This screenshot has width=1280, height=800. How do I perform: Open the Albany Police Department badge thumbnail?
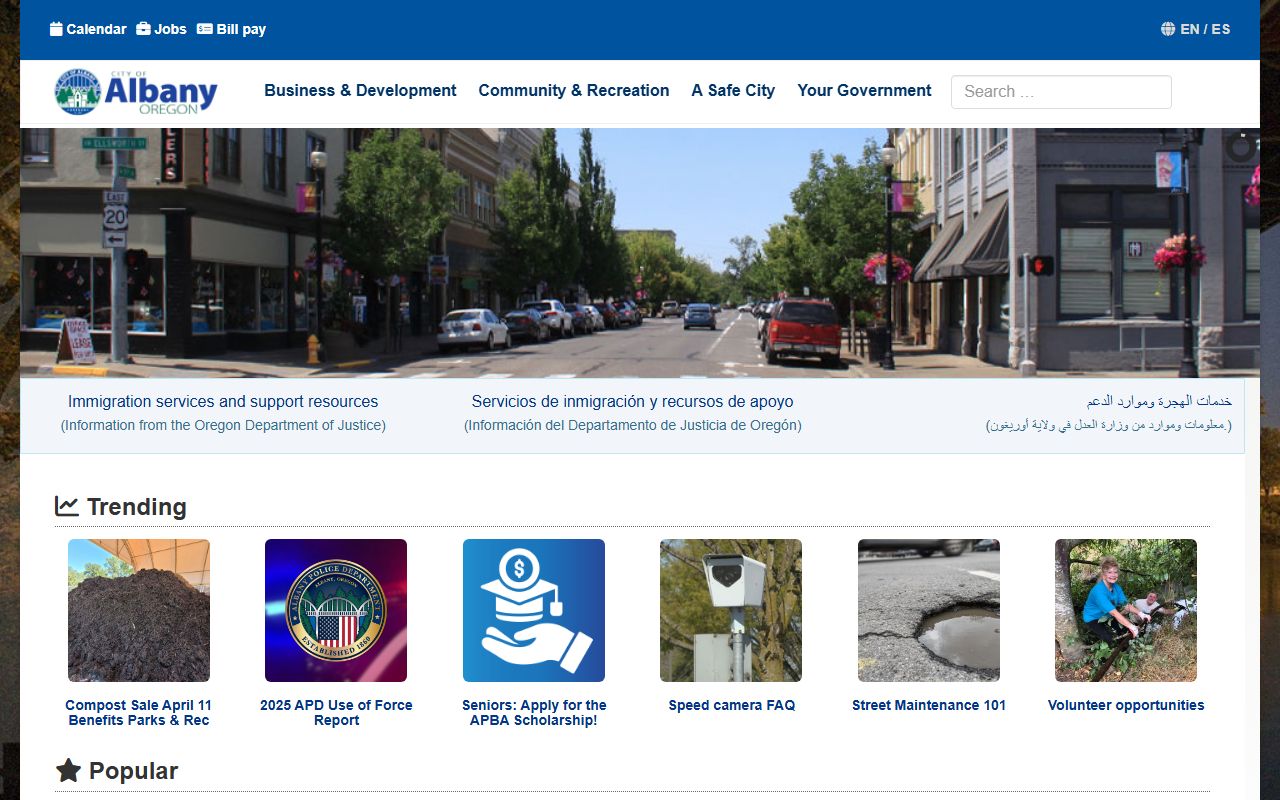336,611
